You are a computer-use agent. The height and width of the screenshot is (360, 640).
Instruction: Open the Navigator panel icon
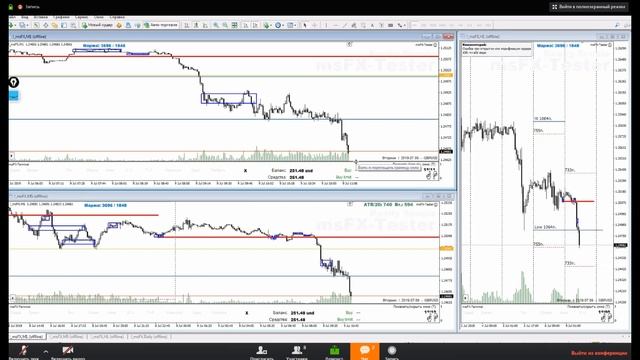point(54,25)
